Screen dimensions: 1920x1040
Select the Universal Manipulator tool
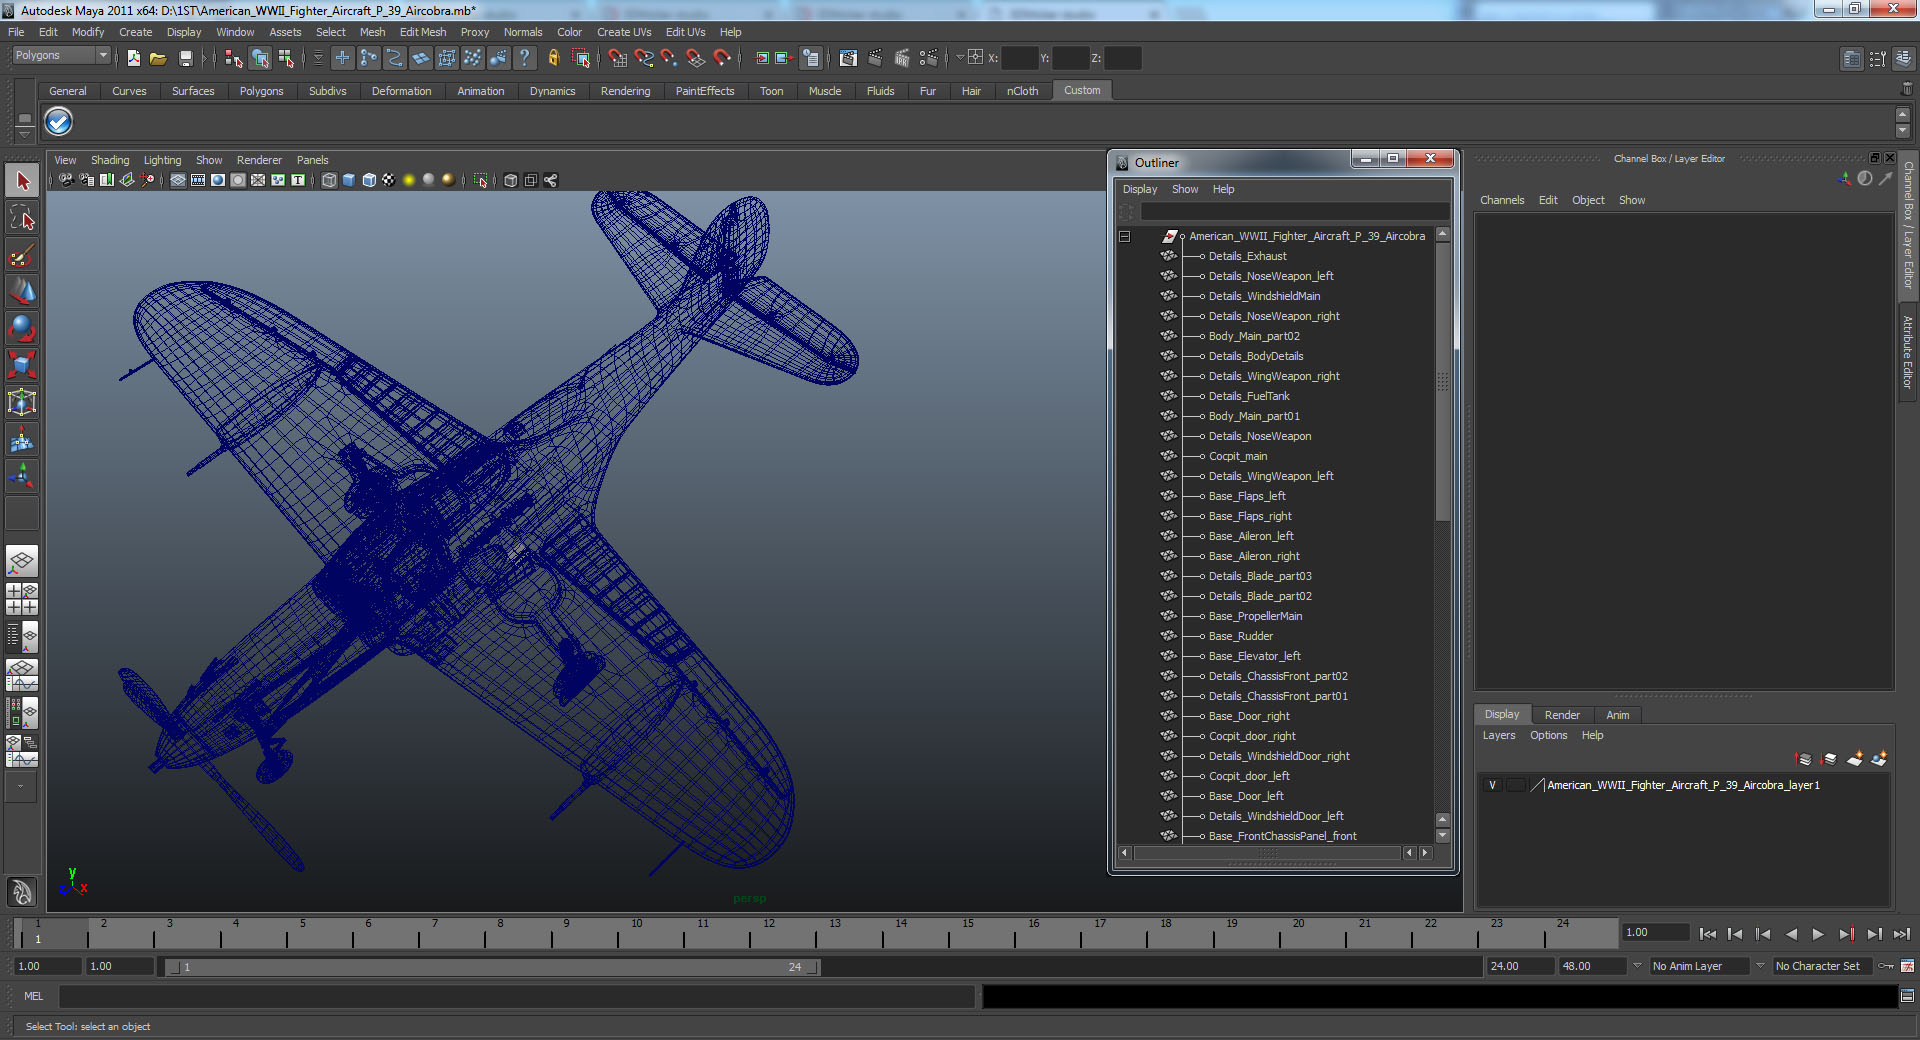coord(22,402)
